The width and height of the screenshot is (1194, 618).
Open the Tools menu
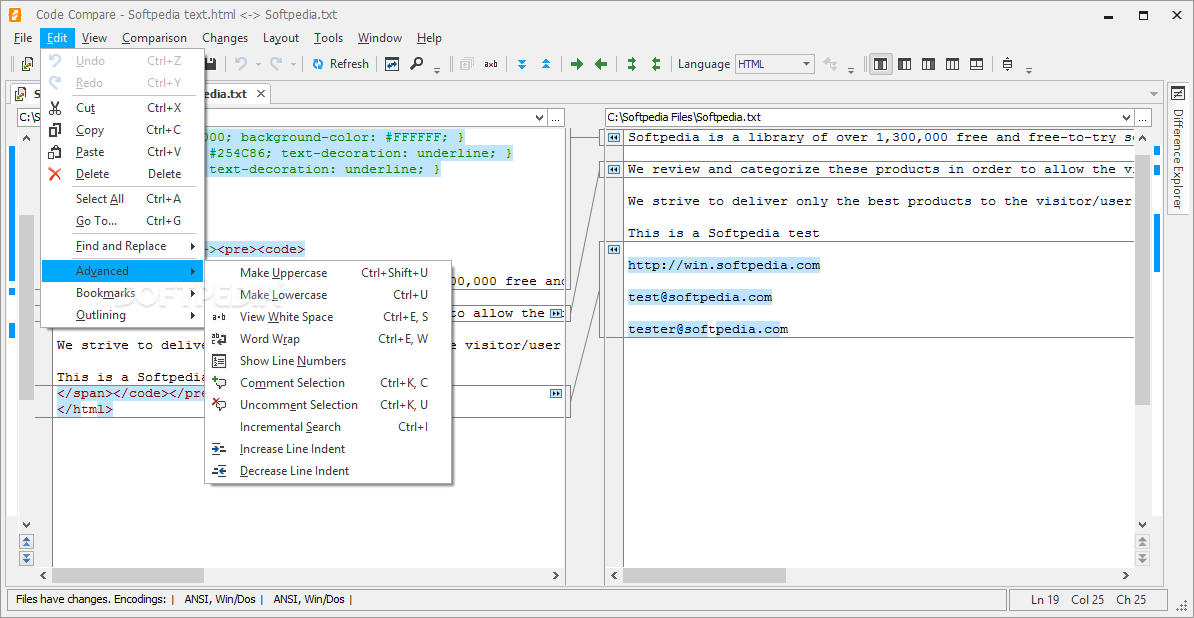tap(328, 38)
